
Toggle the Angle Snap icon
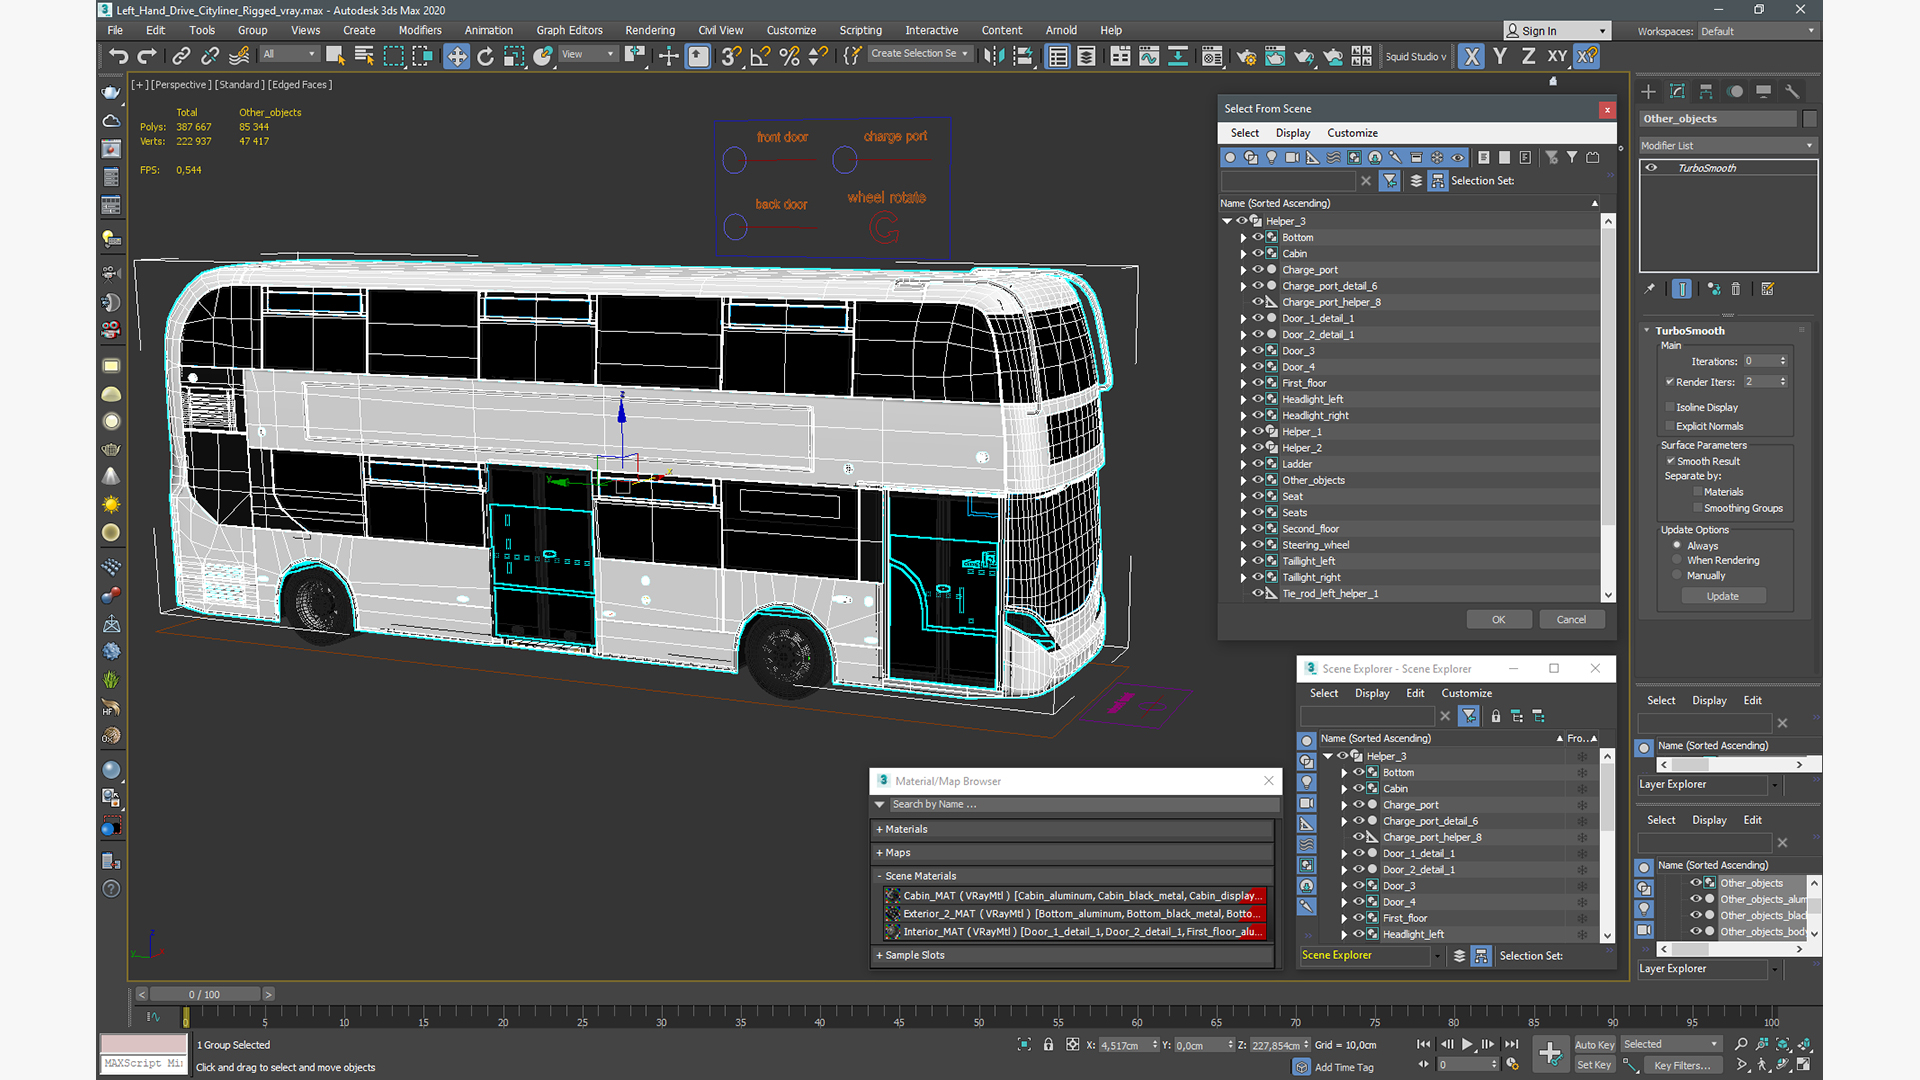(760, 56)
